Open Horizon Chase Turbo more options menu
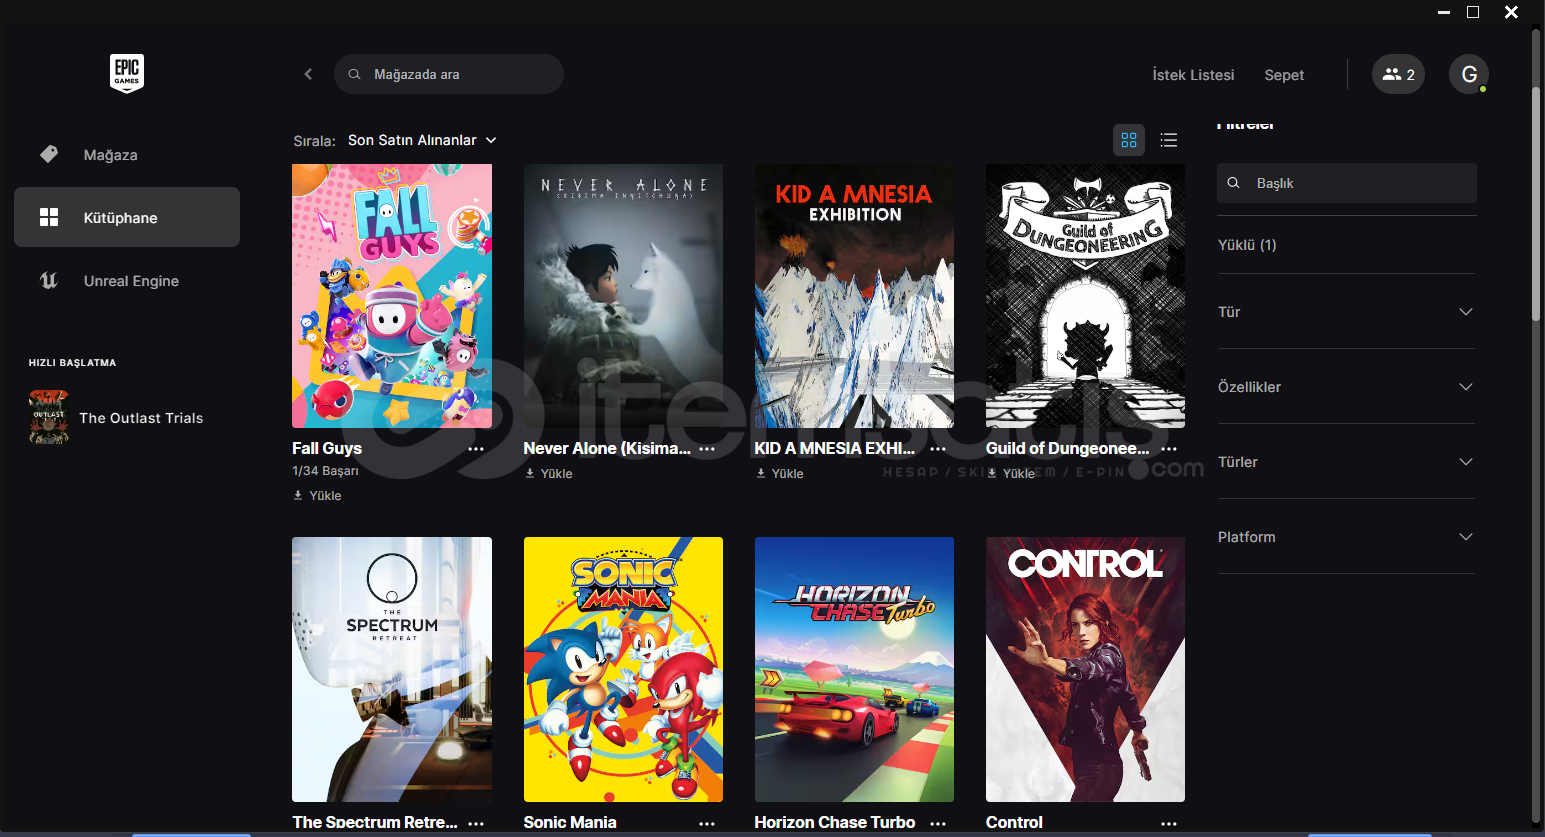Viewport: 1545px width, 837px height. (x=938, y=823)
